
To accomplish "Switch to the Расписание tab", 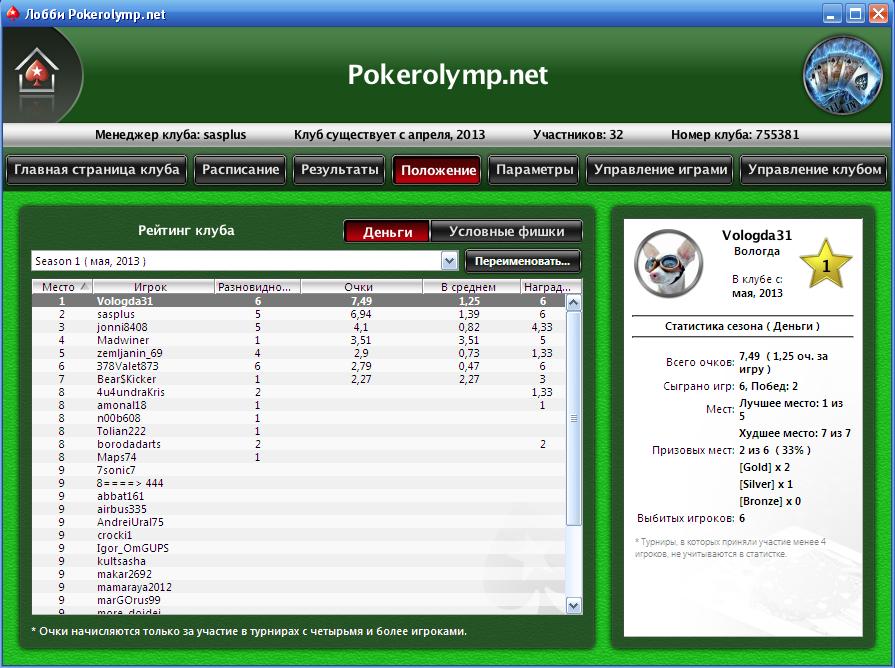I will coord(240,170).
